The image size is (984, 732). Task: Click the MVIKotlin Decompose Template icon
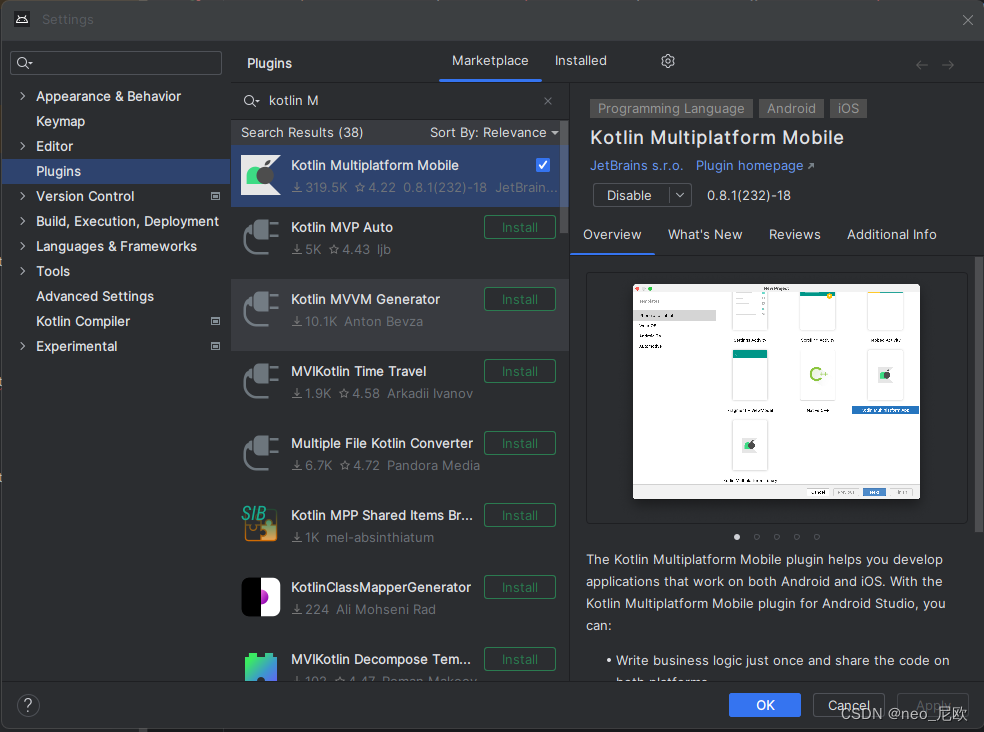261,666
